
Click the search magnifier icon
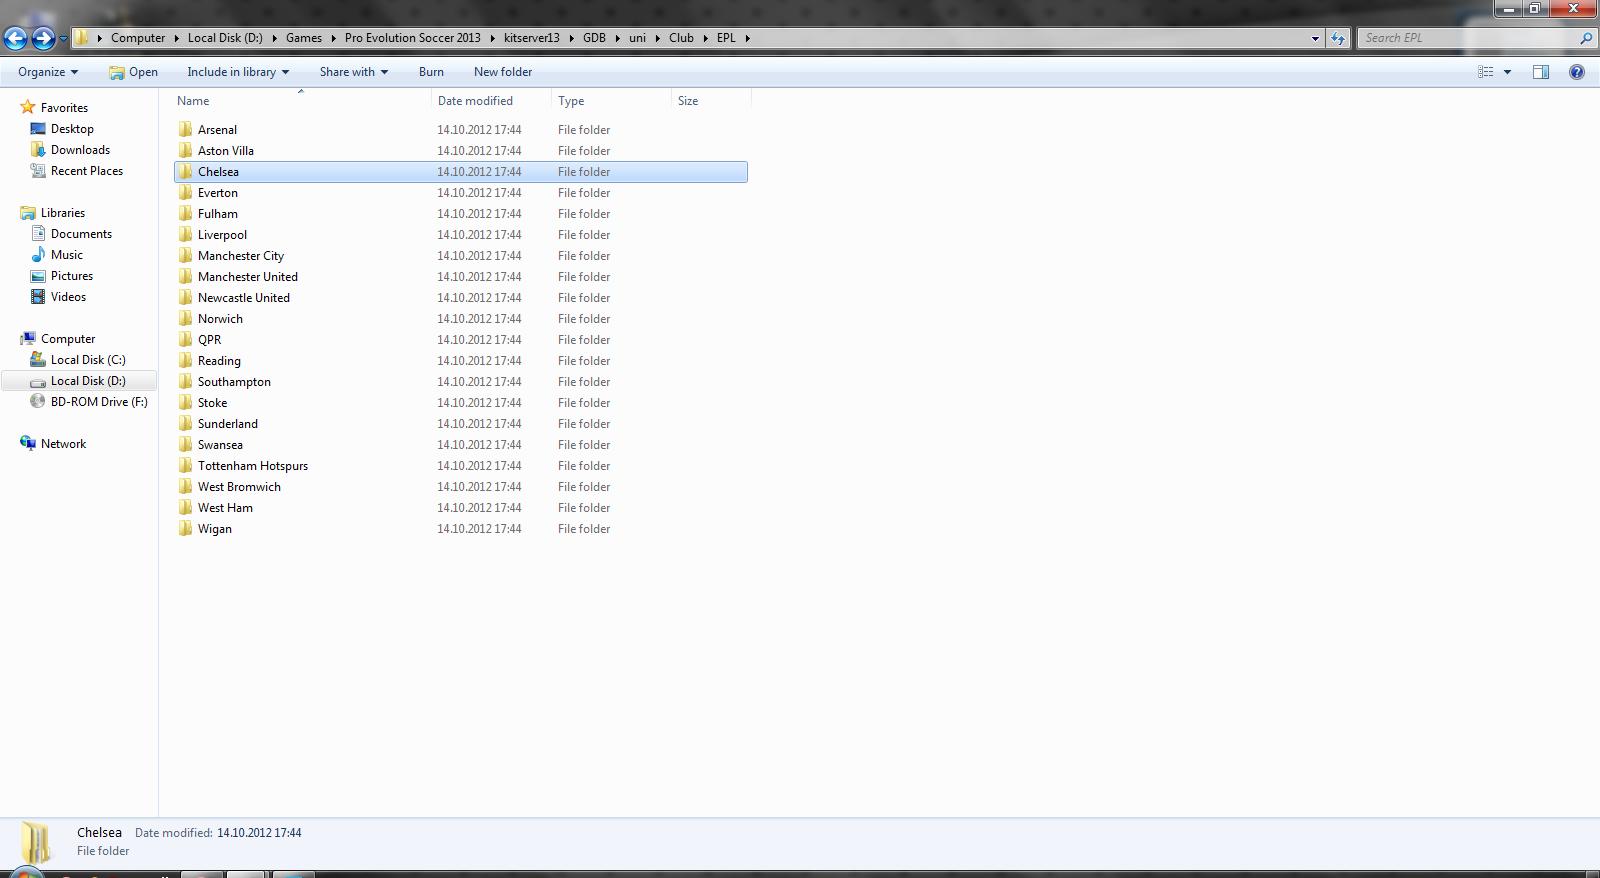(x=1586, y=38)
